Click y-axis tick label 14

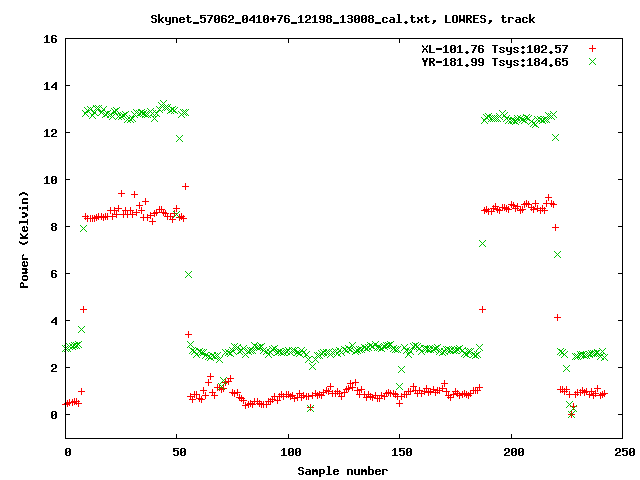tap(50, 86)
